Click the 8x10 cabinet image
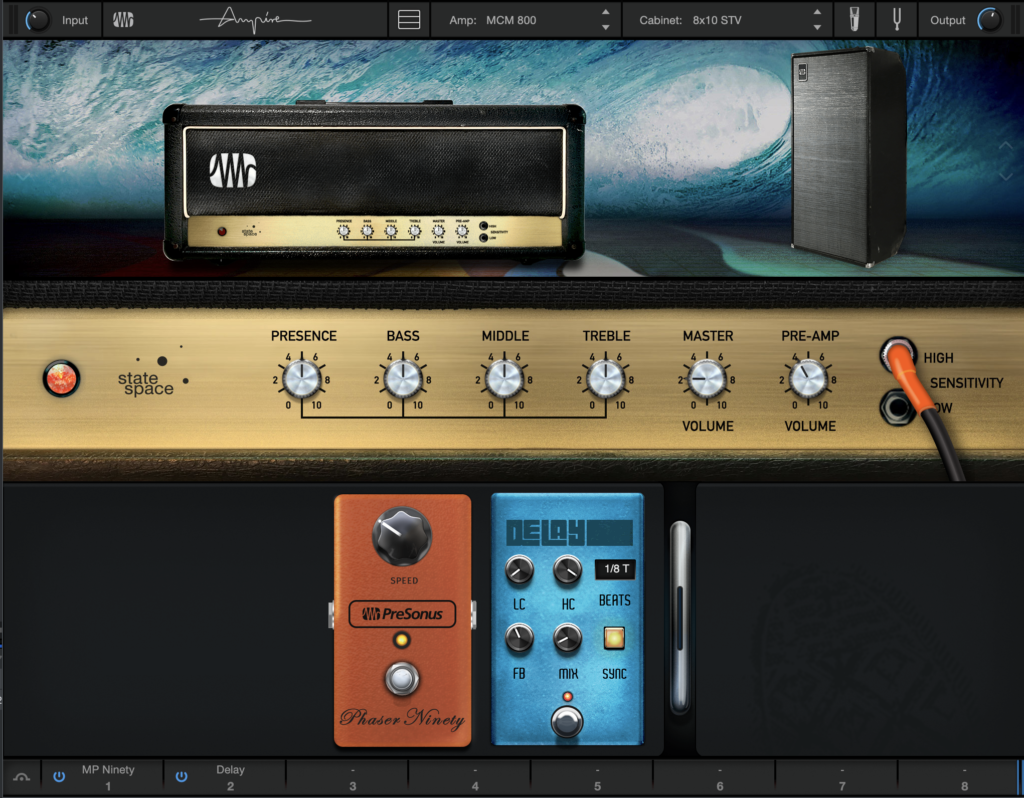Screen dimensions: 1024x798 pos(848,156)
